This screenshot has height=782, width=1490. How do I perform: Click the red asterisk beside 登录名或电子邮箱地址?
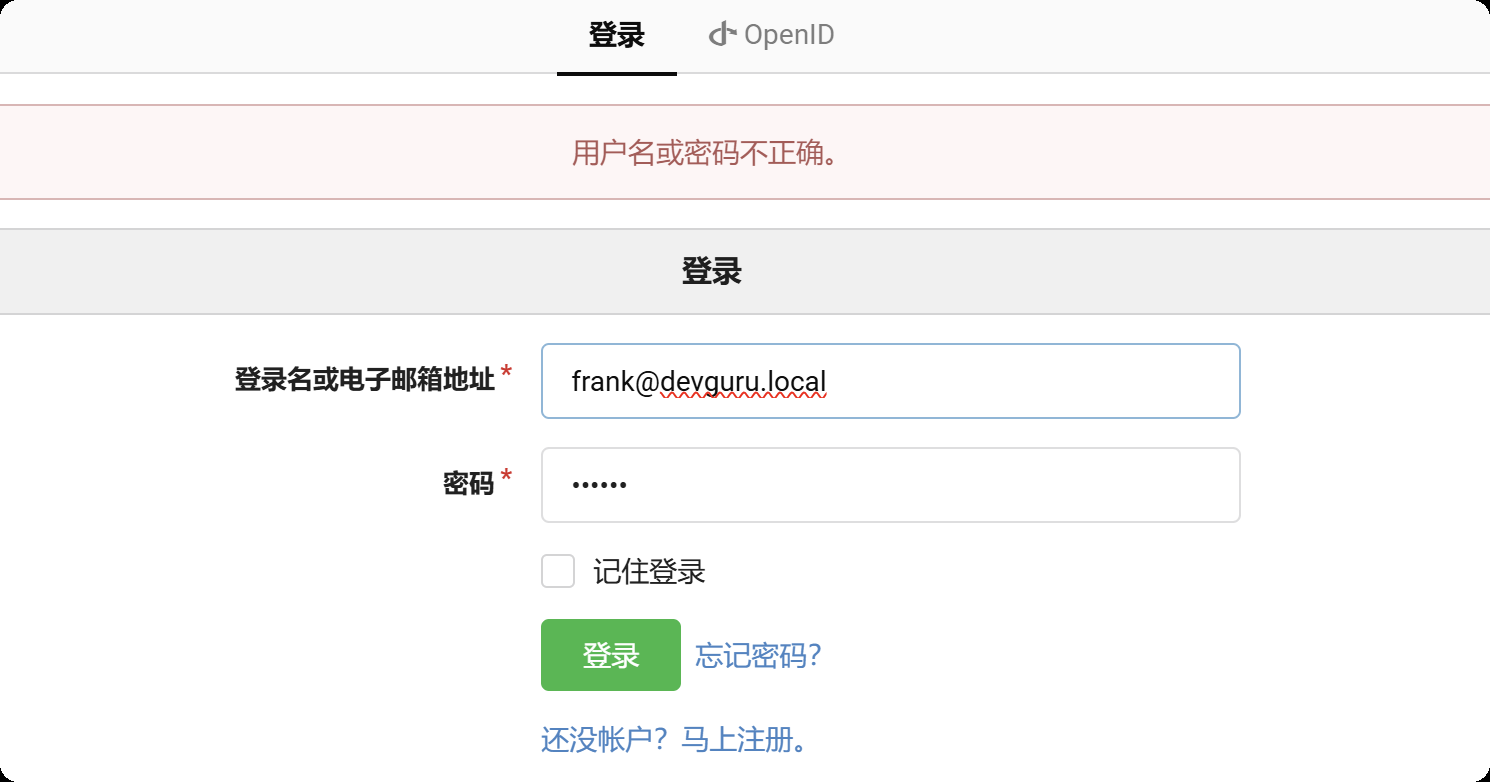(507, 375)
